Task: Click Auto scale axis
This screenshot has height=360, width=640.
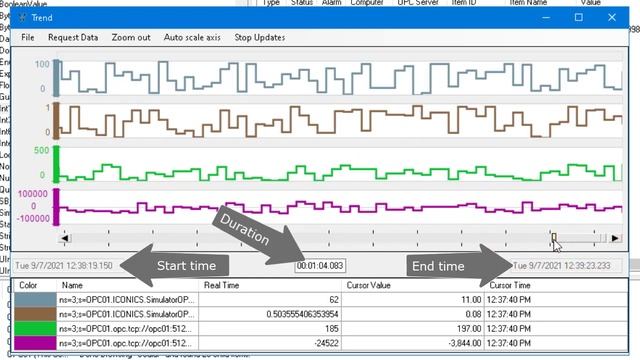Action: [192, 38]
